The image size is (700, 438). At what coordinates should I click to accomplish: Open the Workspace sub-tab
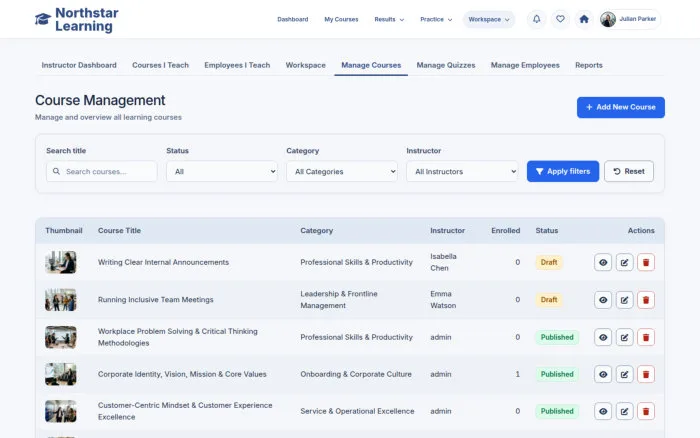[x=305, y=65]
